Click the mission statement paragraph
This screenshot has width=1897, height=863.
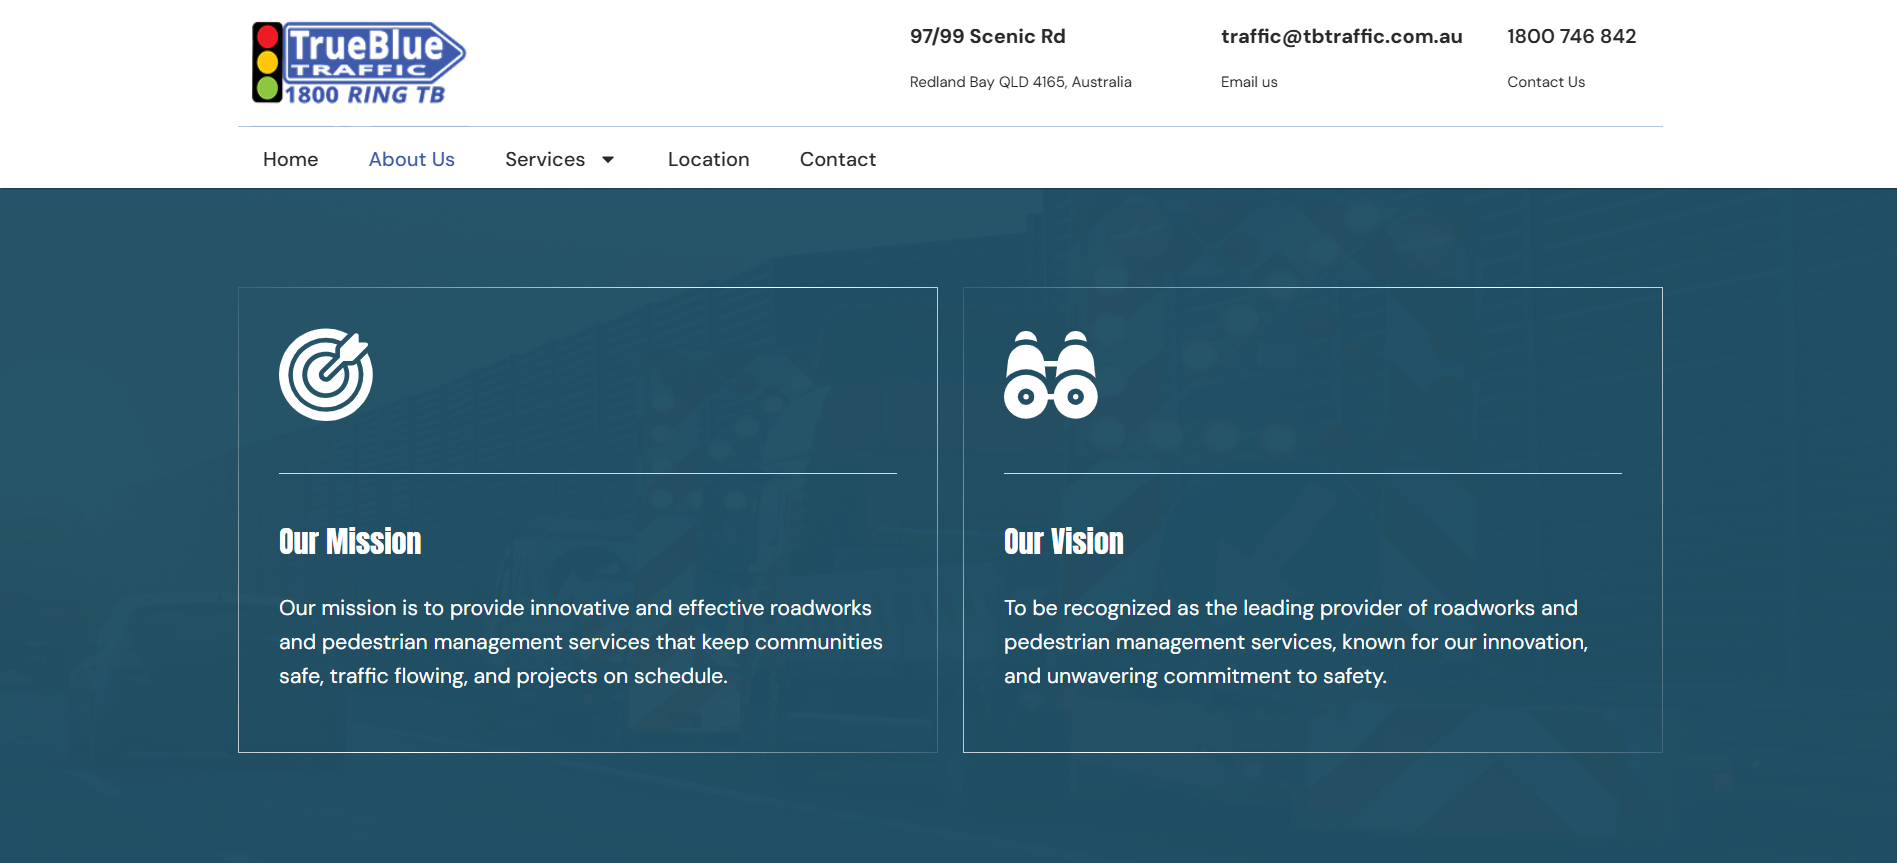point(580,642)
